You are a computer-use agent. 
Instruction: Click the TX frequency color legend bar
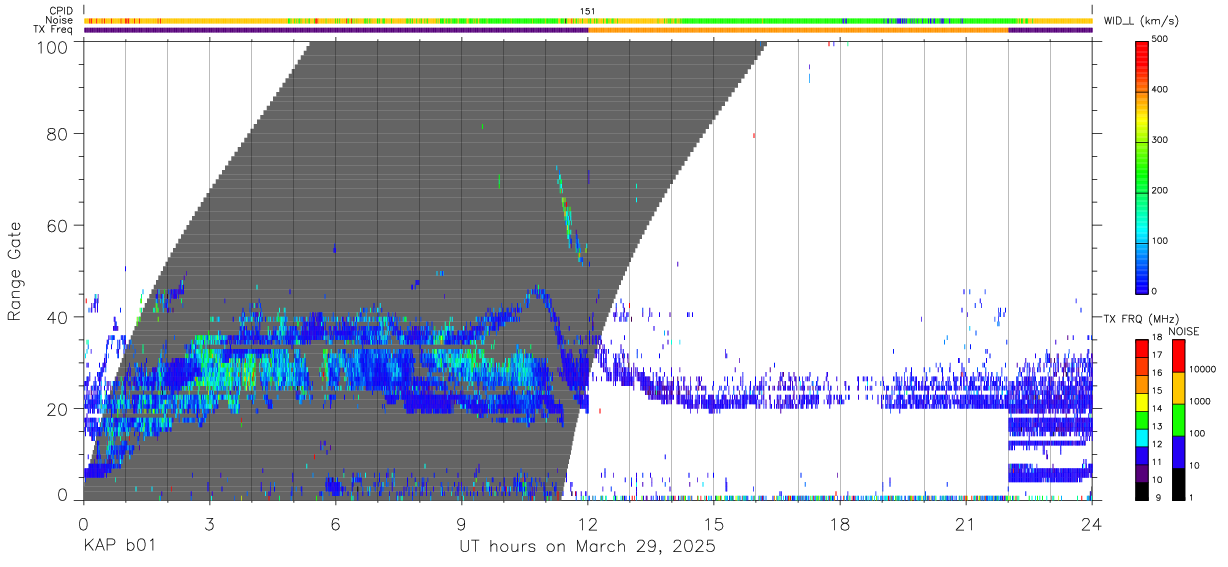pyautogui.click(x=1142, y=420)
